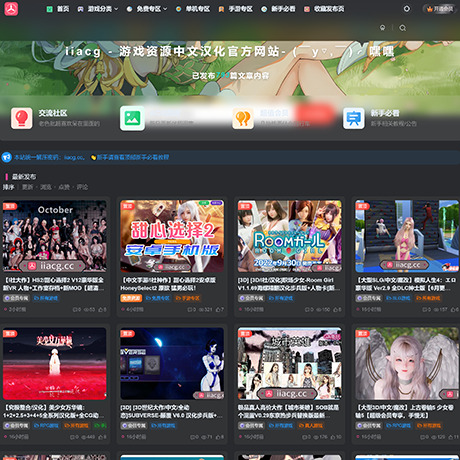Open the 新手请查看 tutorial notice link
Screen dimensions: 460x460
click(133, 157)
